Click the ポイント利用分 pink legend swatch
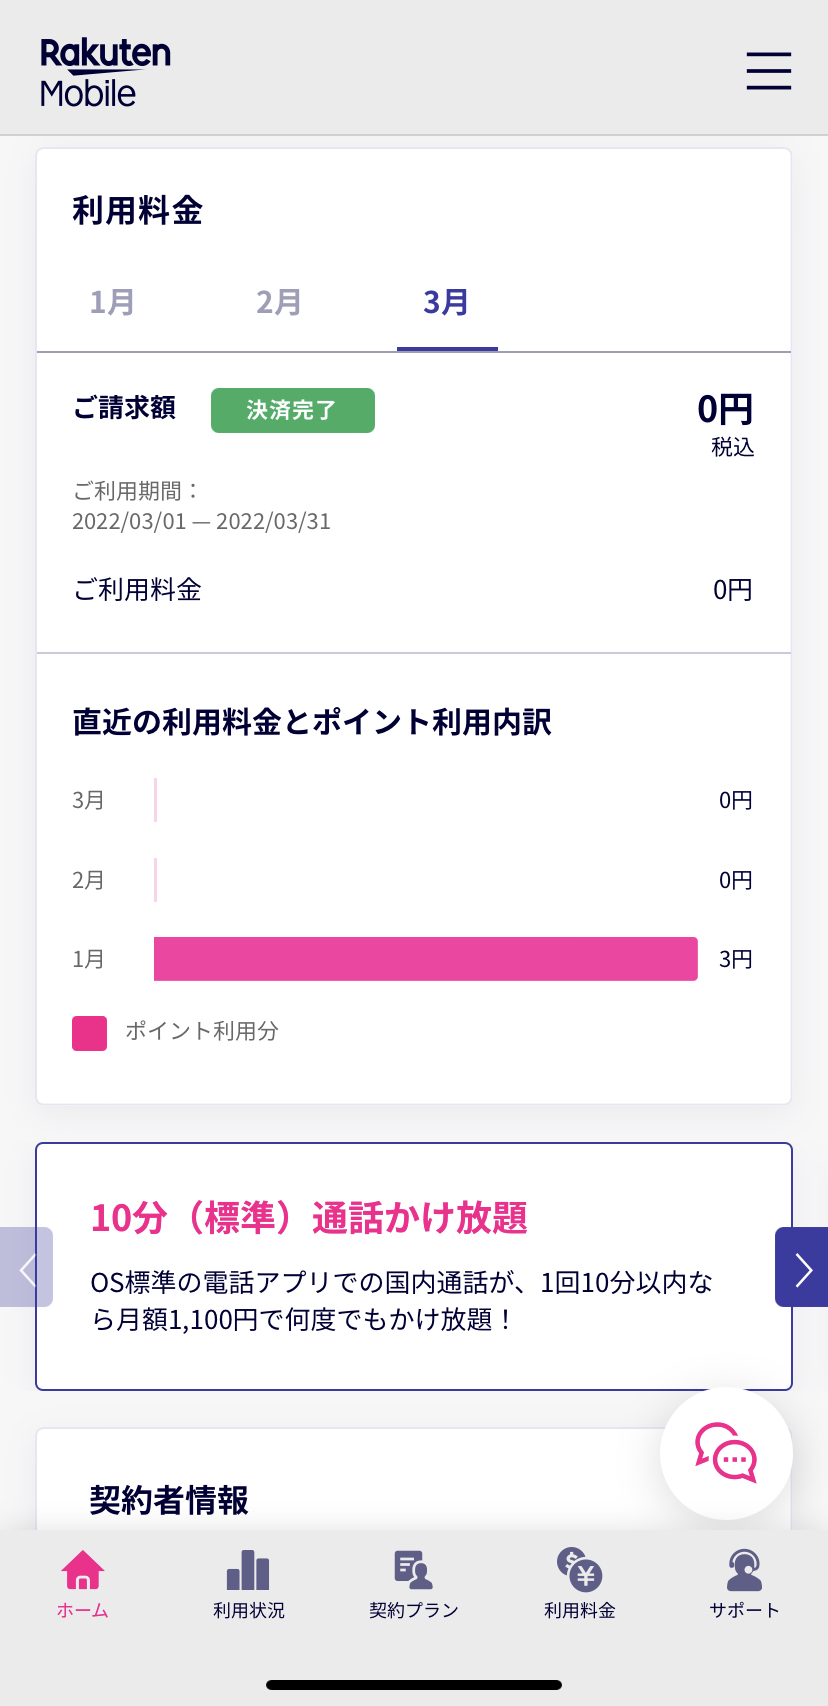This screenshot has height=1706, width=828. coord(90,1033)
